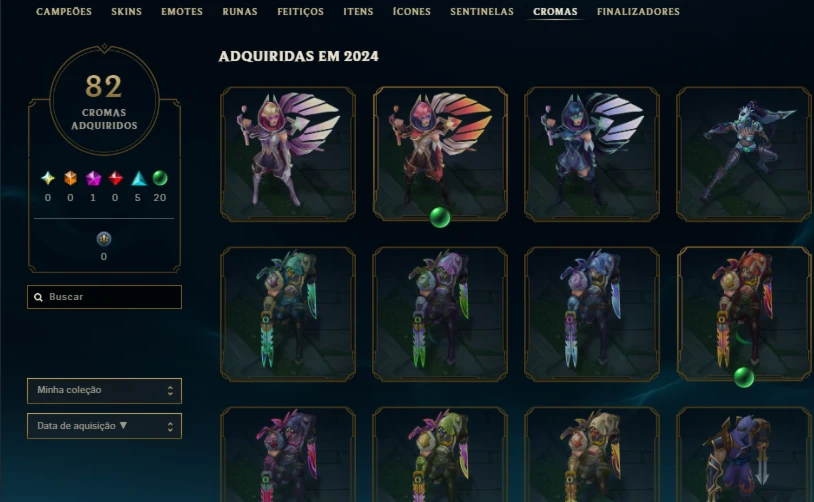Click the pink gem icon
Image resolution: width=814 pixels, height=502 pixels.
click(93, 178)
